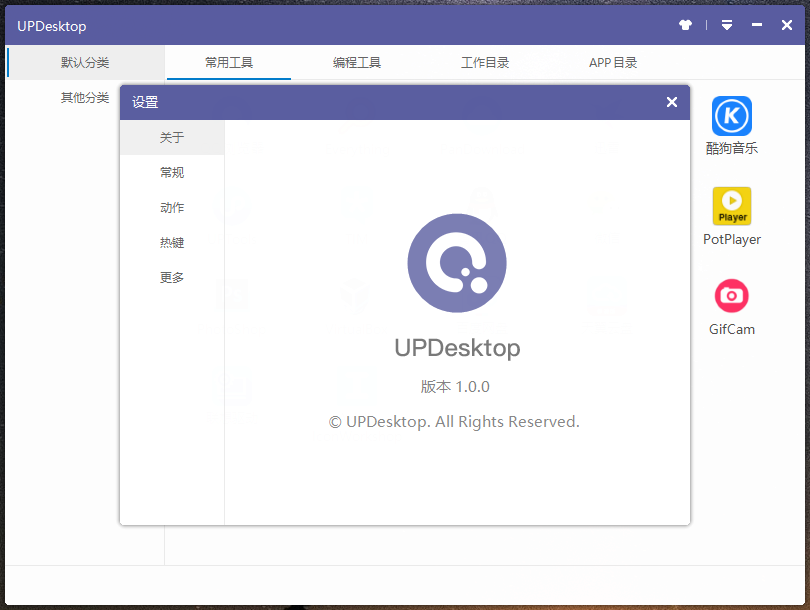Switch to the APP 目录 tab

coord(613,62)
